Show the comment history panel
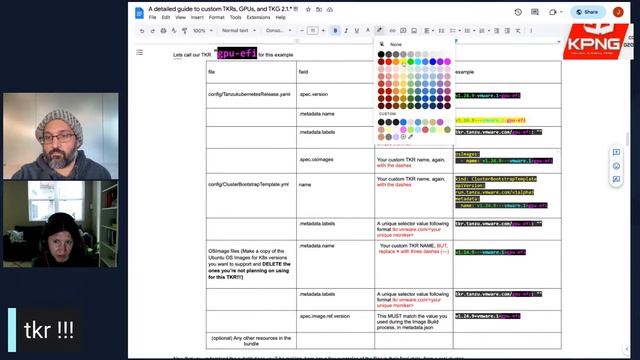This screenshot has width=640, height=360. 535,12
